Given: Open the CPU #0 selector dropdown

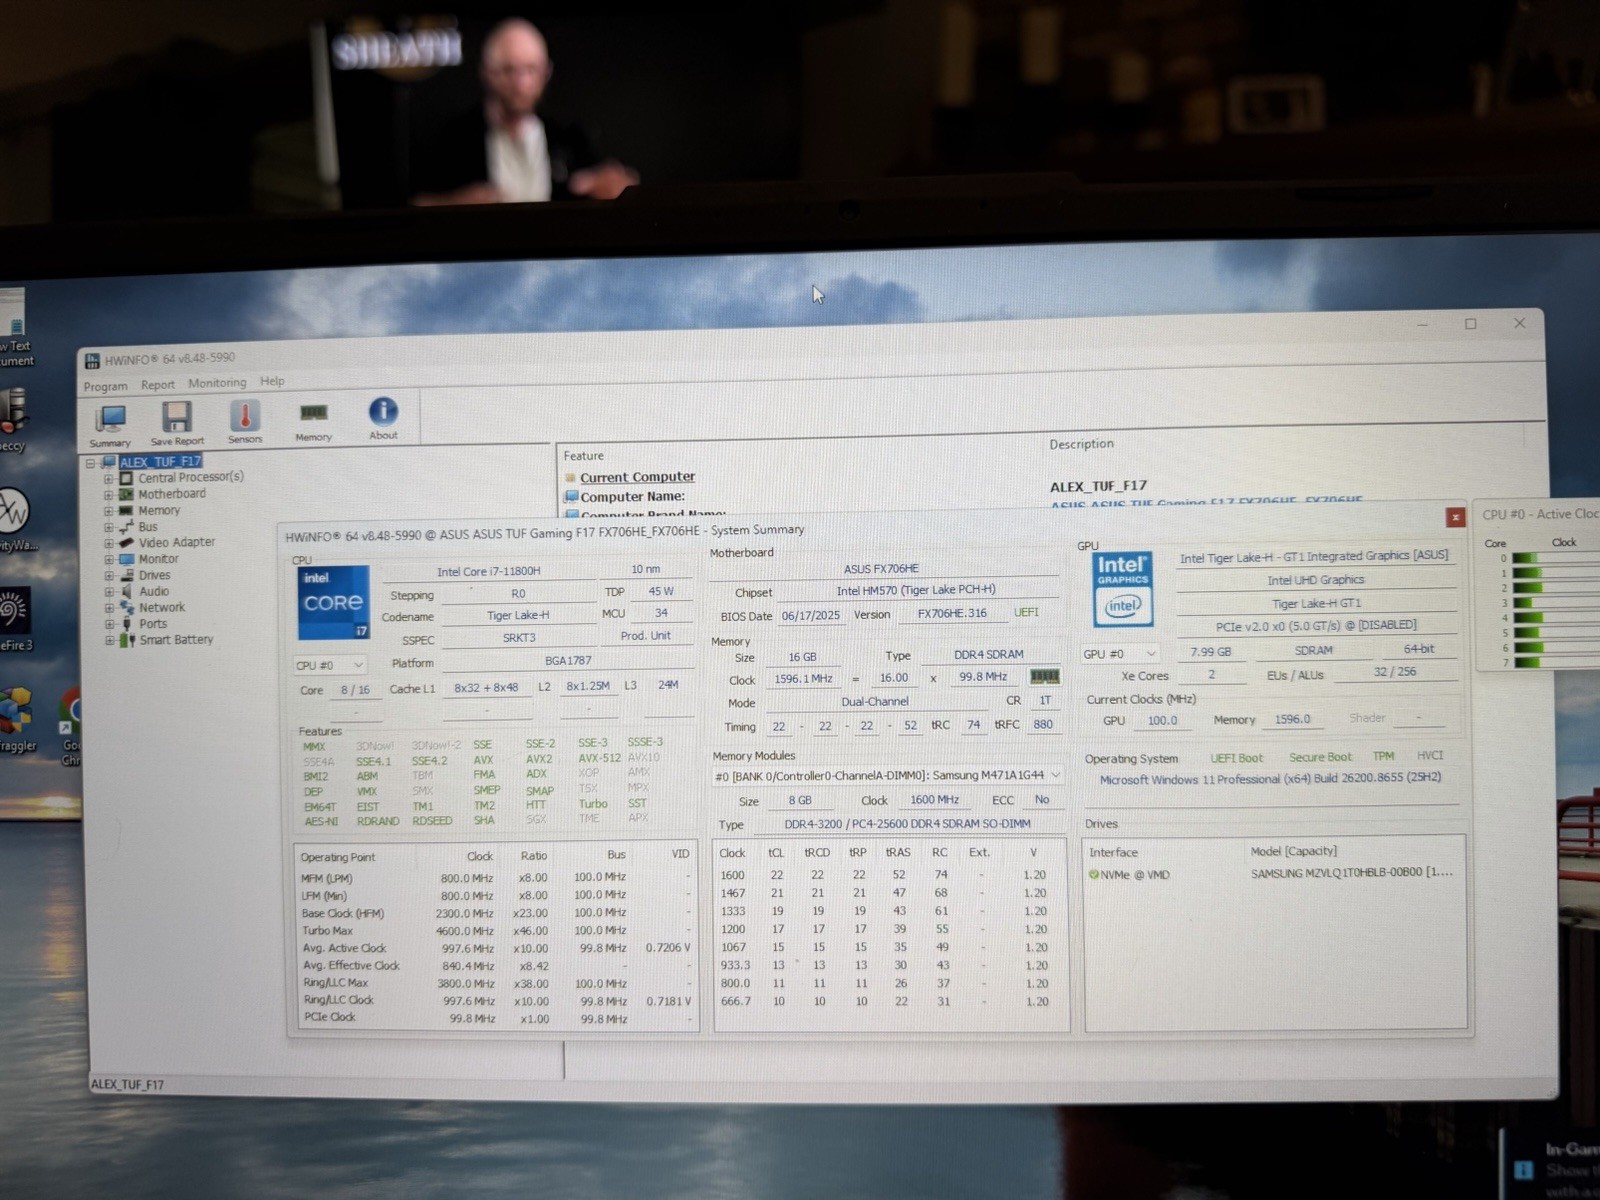Looking at the screenshot, I should click(330, 665).
